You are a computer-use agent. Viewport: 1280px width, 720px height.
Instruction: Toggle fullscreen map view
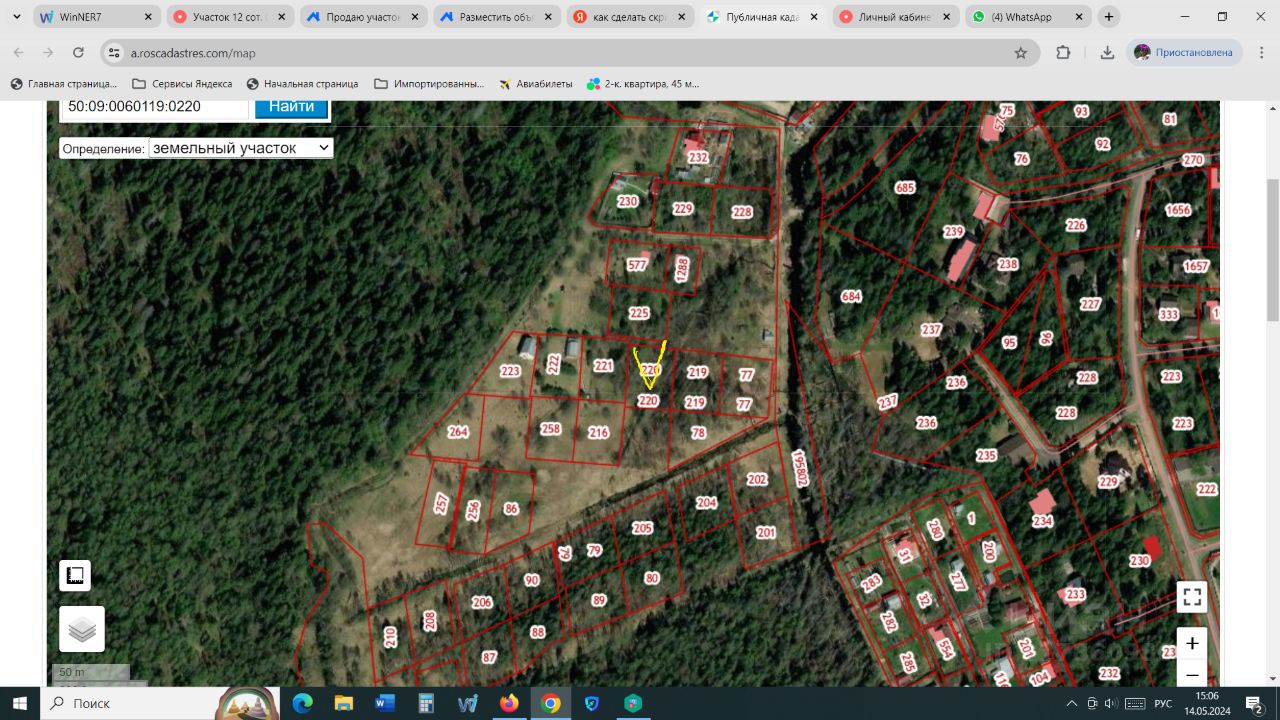pos(1191,597)
